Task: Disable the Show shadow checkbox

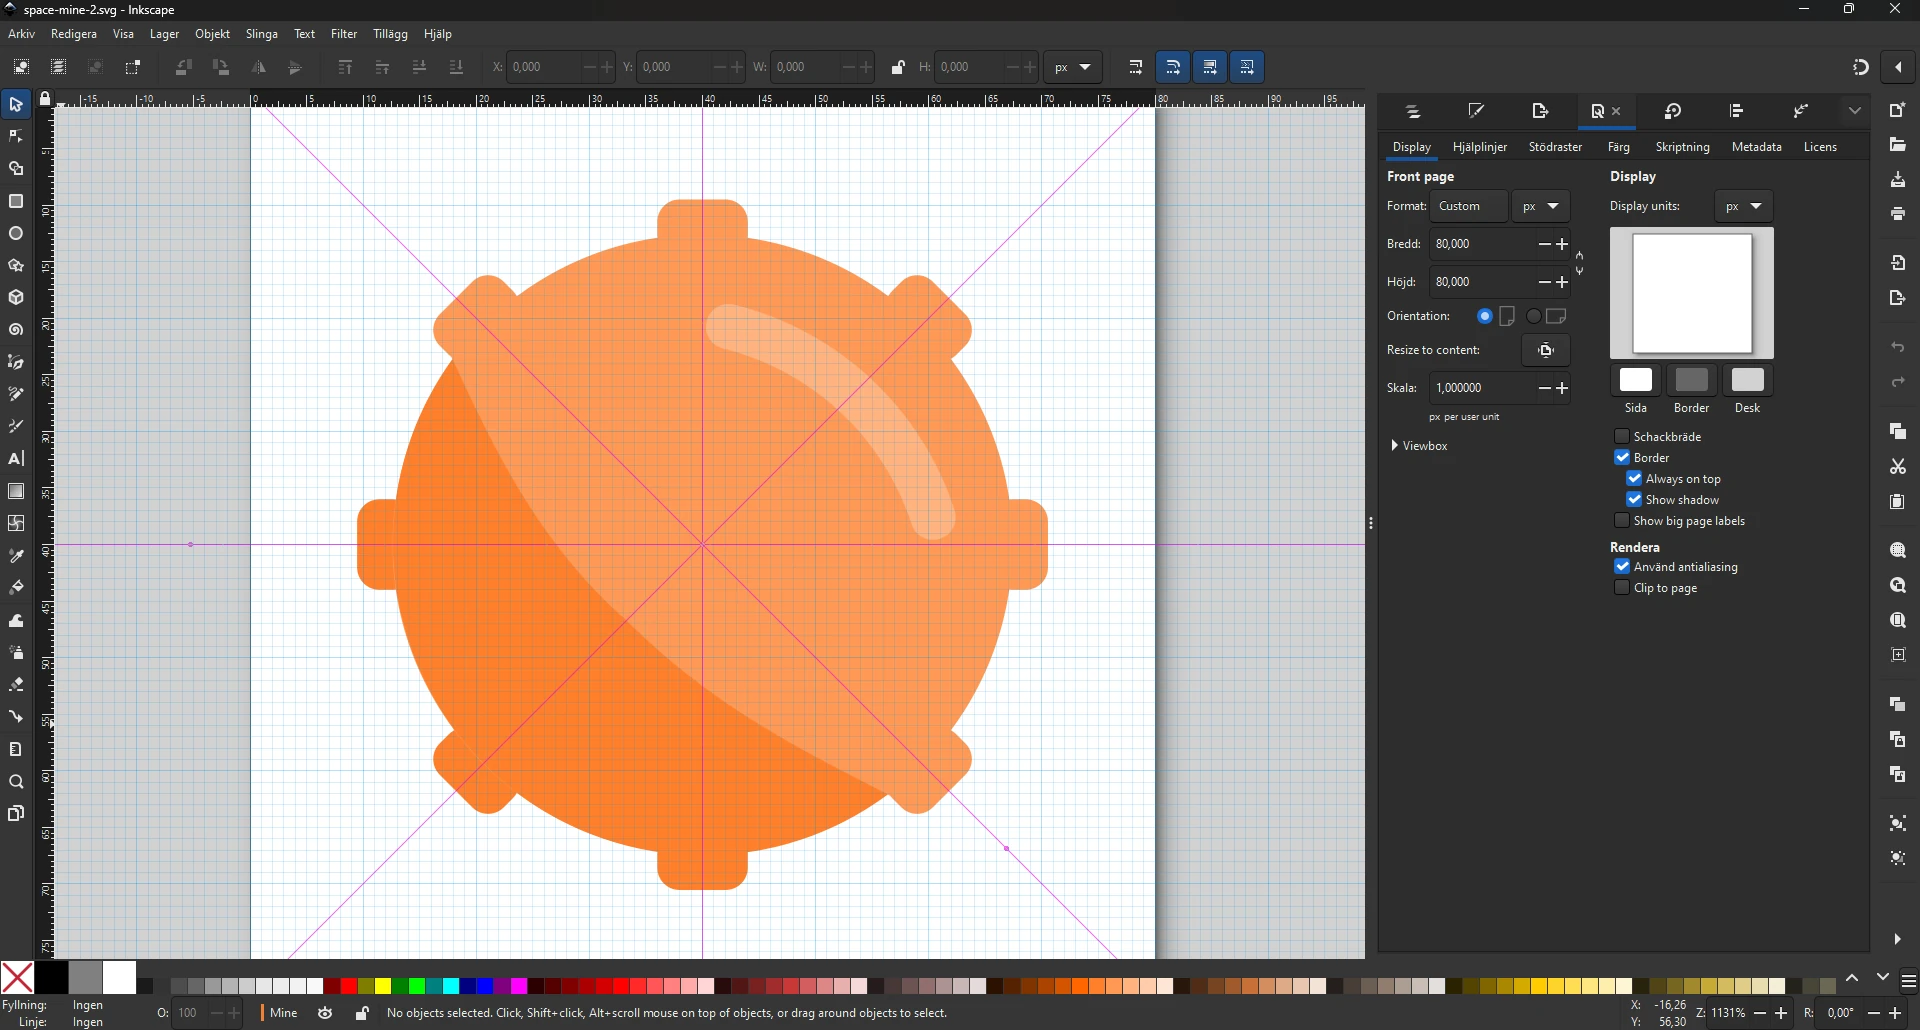Action: click(1634, 499)
